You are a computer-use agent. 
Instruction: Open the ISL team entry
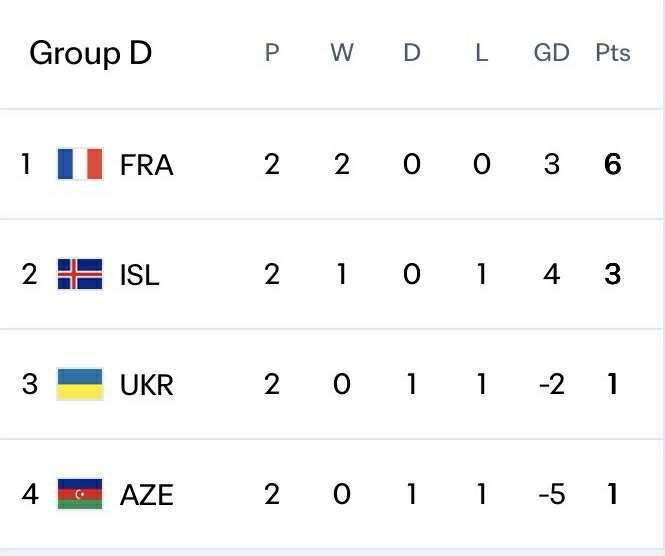tap(139, 275)
